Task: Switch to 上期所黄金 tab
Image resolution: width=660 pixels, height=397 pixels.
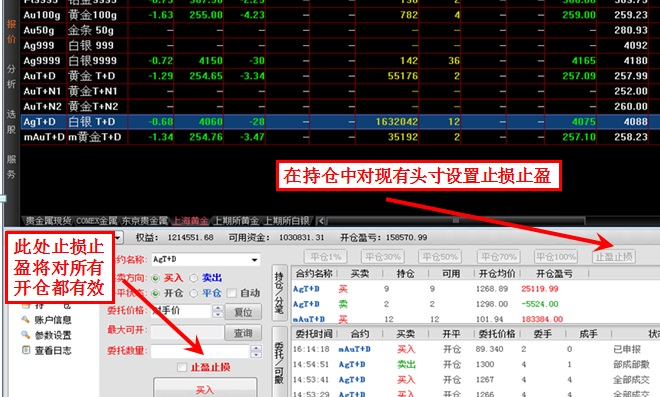Action: (236, 221)
